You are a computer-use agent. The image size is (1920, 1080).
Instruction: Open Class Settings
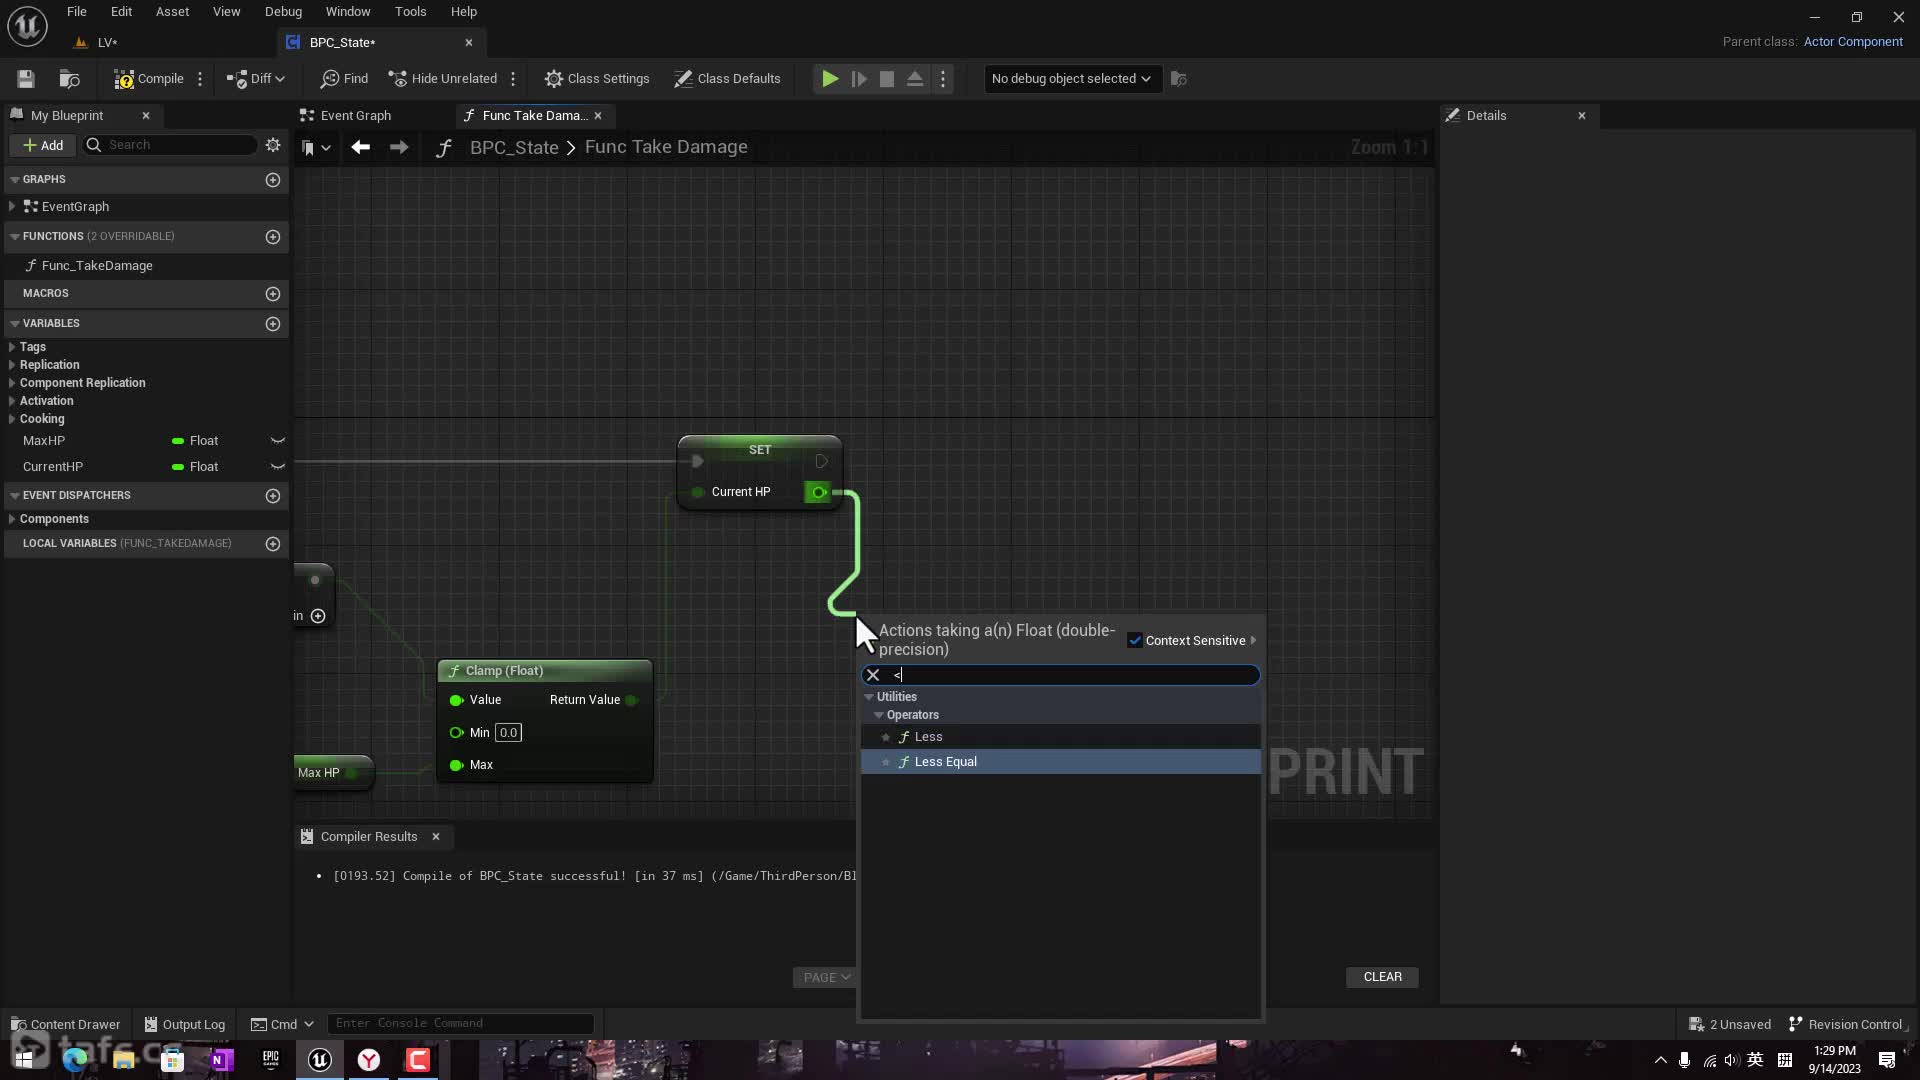(x=597, y=79)
